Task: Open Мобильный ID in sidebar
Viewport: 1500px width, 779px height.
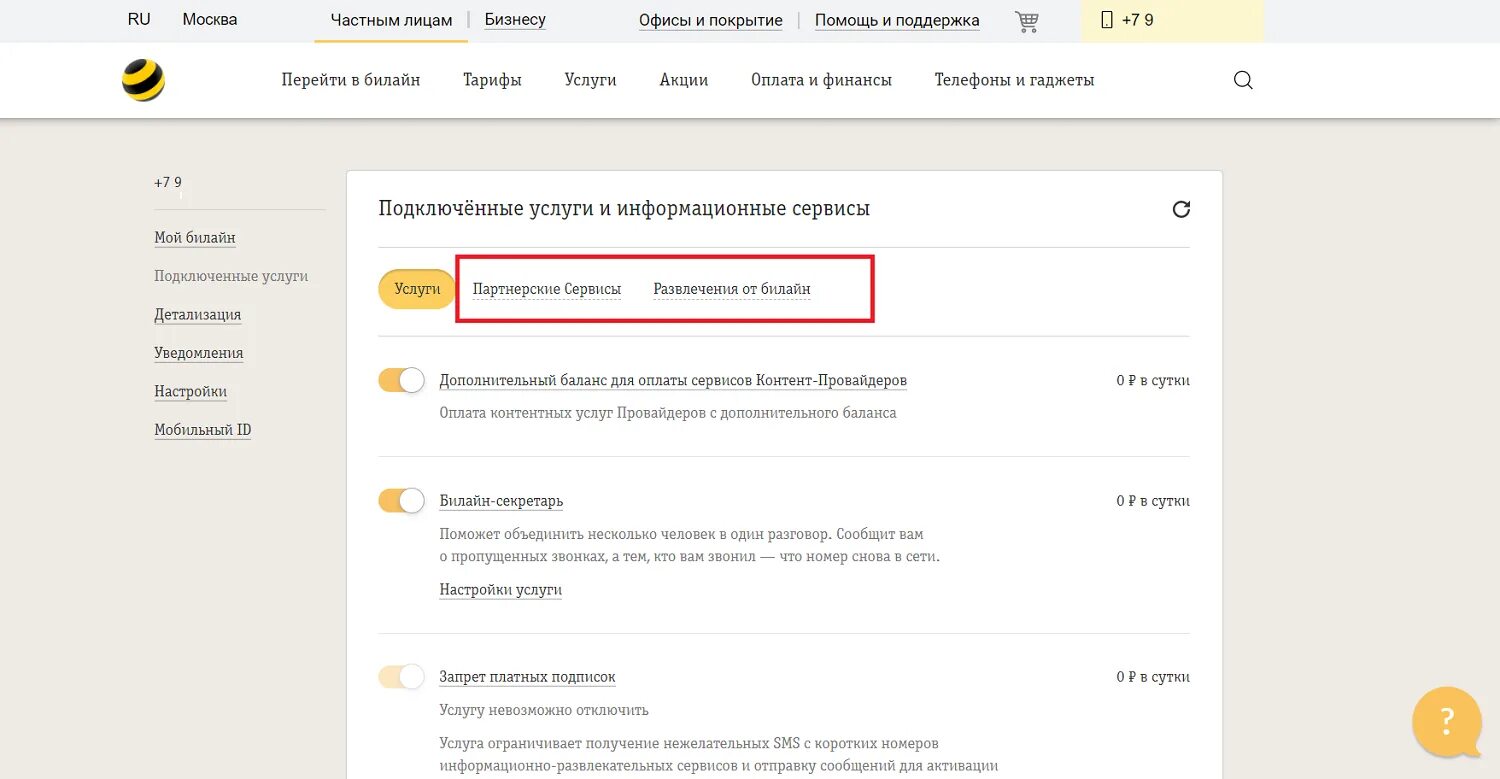Action: point(203,430)
